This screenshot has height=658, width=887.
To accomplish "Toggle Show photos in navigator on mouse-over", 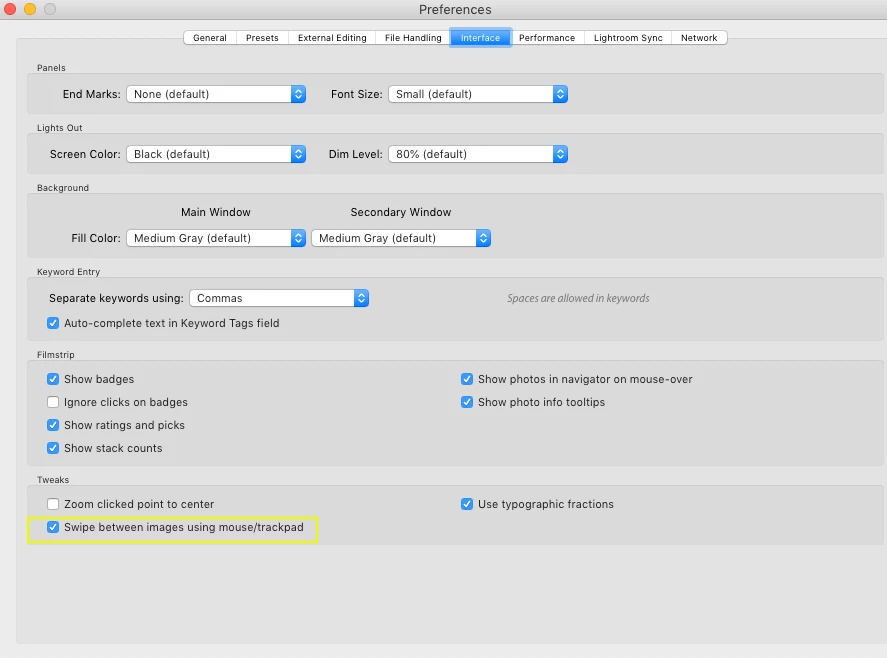I will click(x=467, y=379).
